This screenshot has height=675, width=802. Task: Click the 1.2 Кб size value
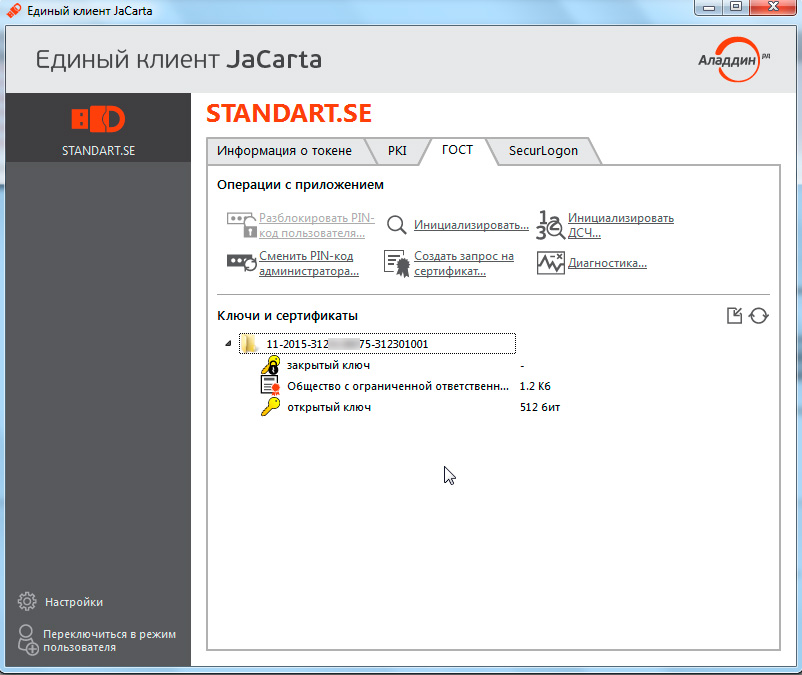535,386
